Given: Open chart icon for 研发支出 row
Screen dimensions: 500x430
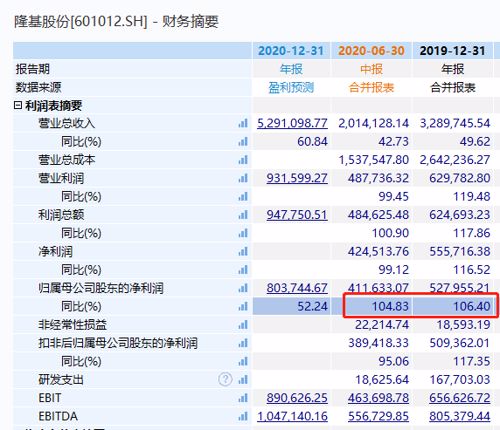Looking at the screenshot, I should [243, 379].
